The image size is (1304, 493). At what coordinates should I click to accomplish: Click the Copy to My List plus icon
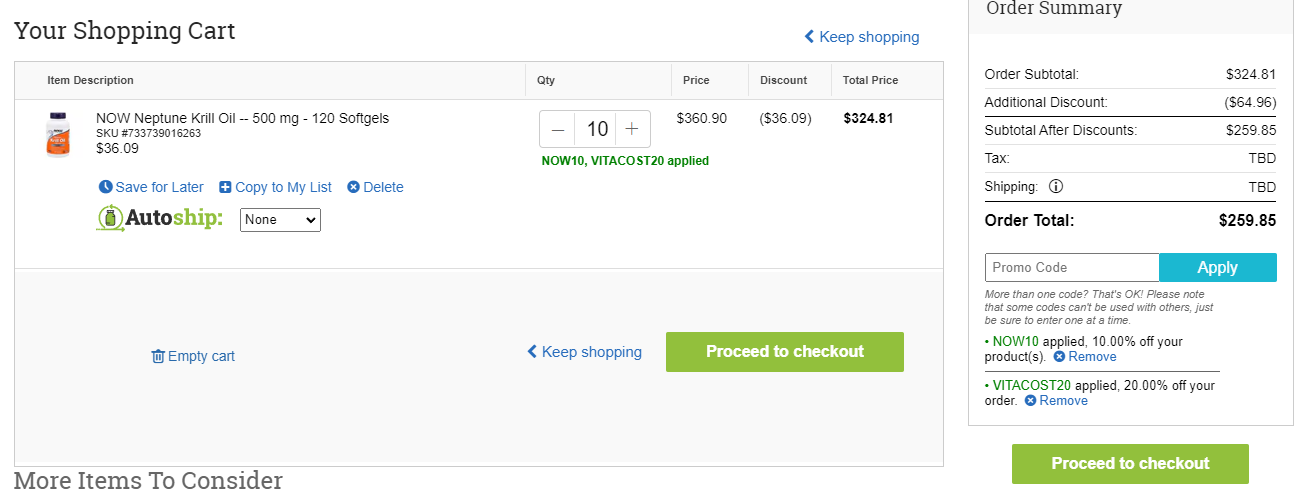tap(225, 187)
